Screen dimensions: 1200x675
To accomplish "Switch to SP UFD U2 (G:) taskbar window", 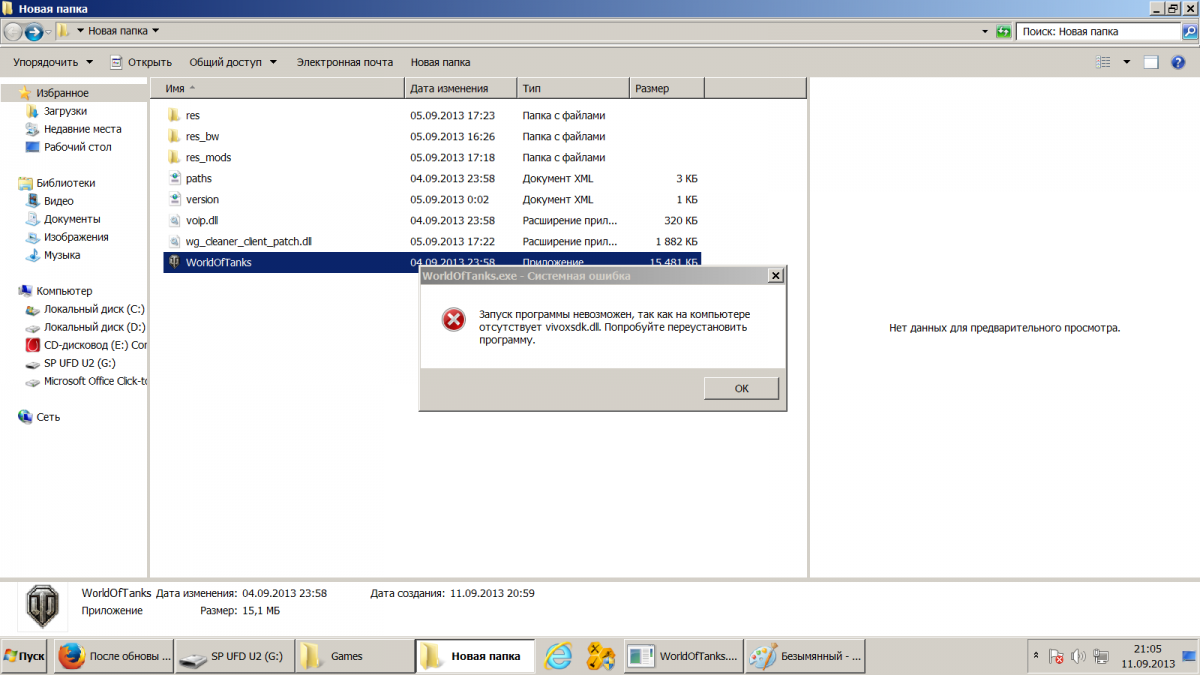I will 234,656.
